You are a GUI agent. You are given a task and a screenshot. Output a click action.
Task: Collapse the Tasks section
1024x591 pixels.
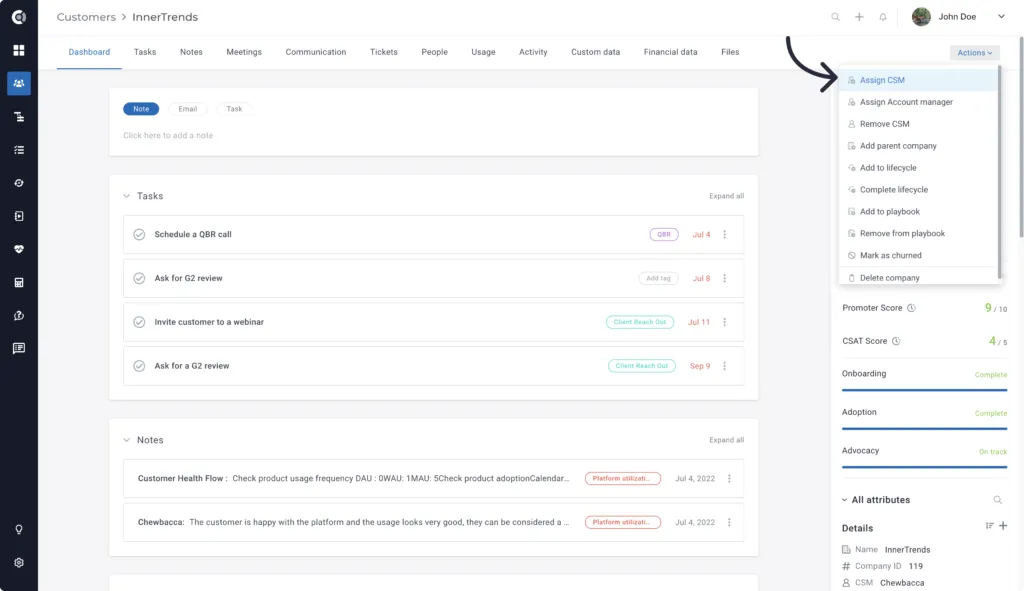[x=127, y=196]
